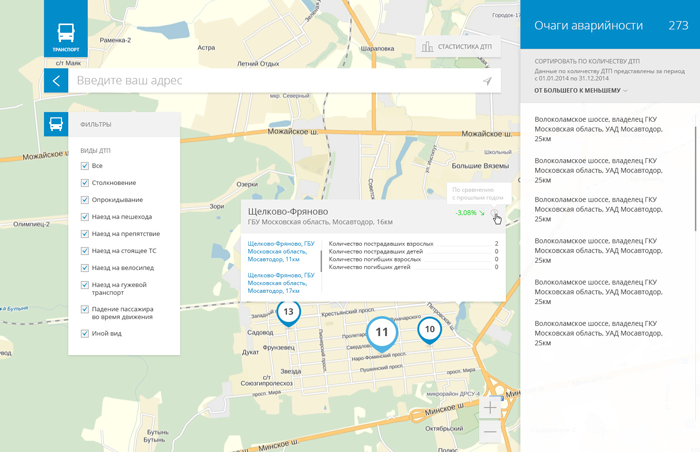Toggle the Столкновение checkbox

[x=85, y=183]
